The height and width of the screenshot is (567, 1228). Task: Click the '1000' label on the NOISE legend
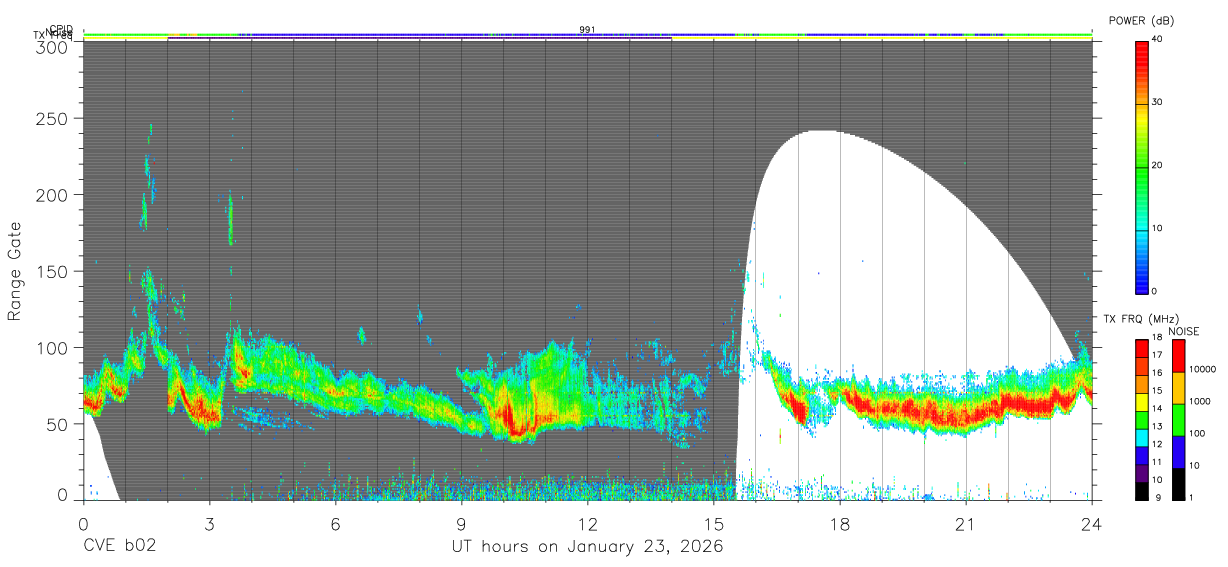[x=1199, y=401]
